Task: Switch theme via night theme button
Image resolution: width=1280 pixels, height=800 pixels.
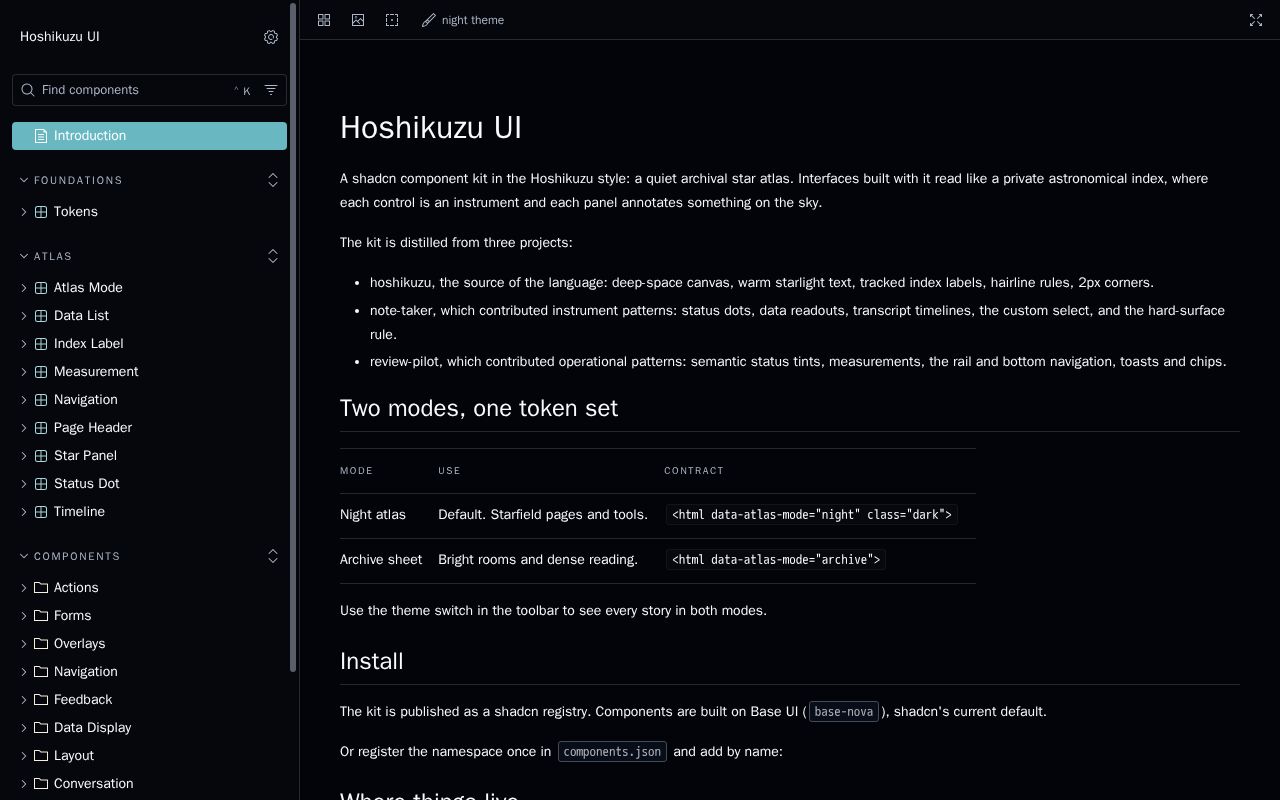Action: 463,20
